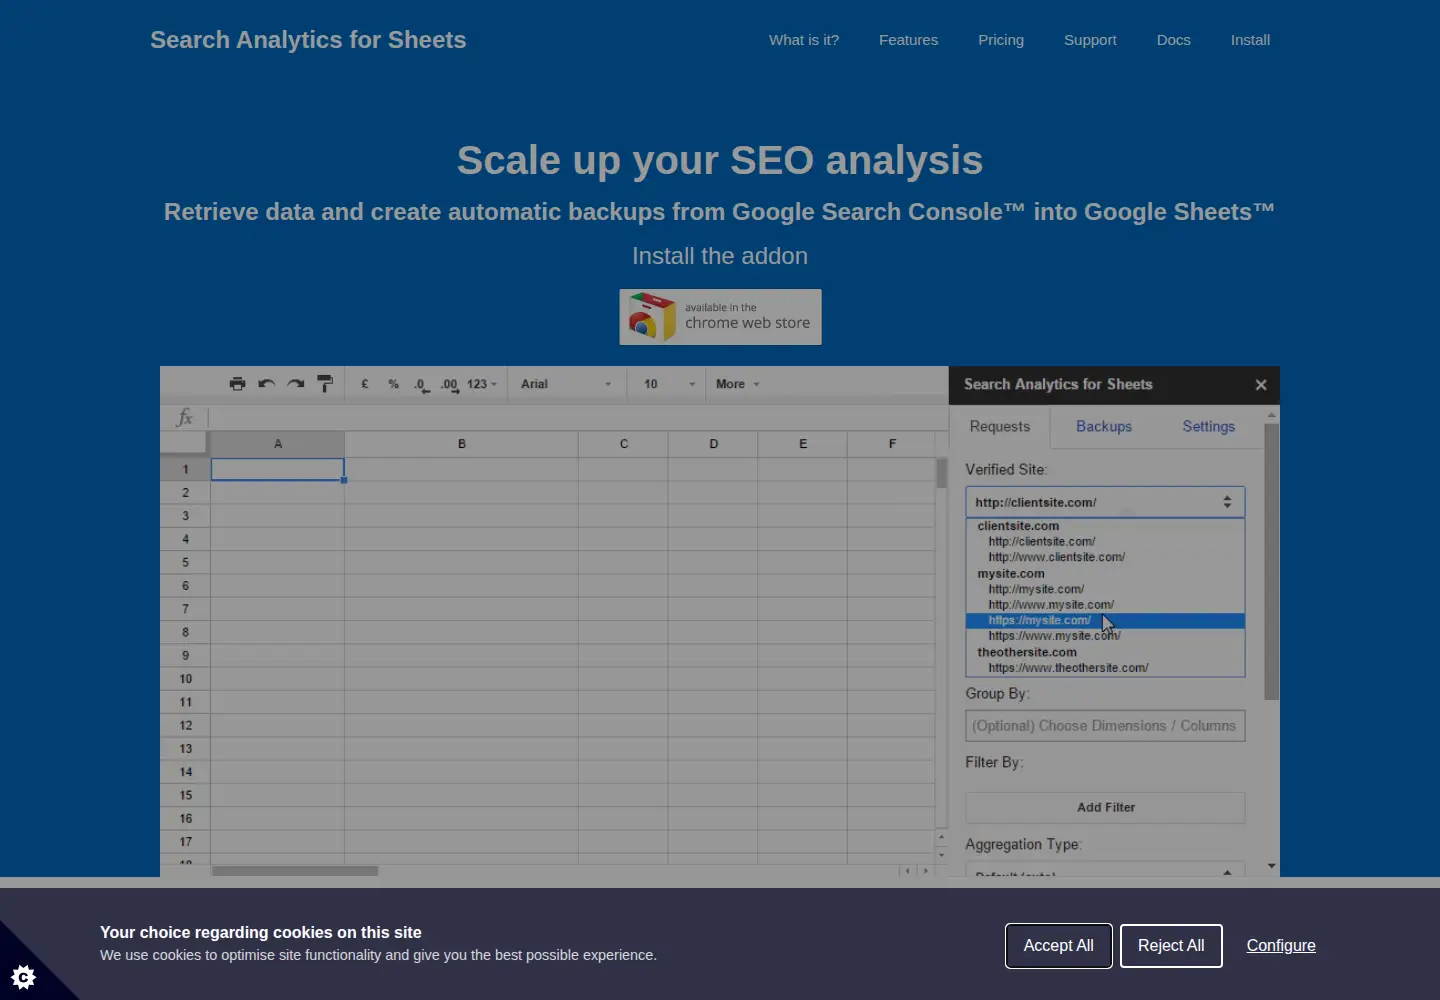The image size is (1440, 1000).
Task: Click the sidebar vertical scrollbar
Action: click(x=1271, y=561)
